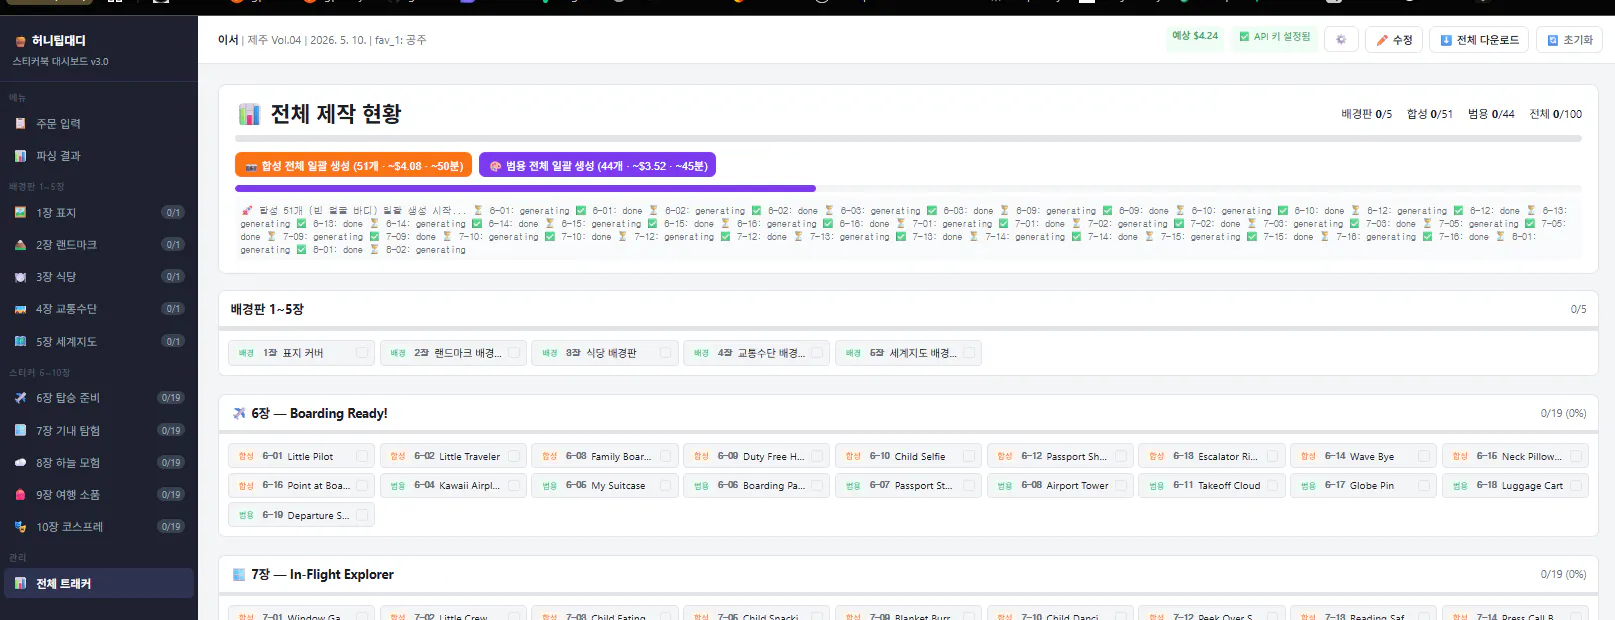Select 전체 트래커 in the sidebar
Viewport: 1615px width, 620px height.
click(x=97, y=584)
